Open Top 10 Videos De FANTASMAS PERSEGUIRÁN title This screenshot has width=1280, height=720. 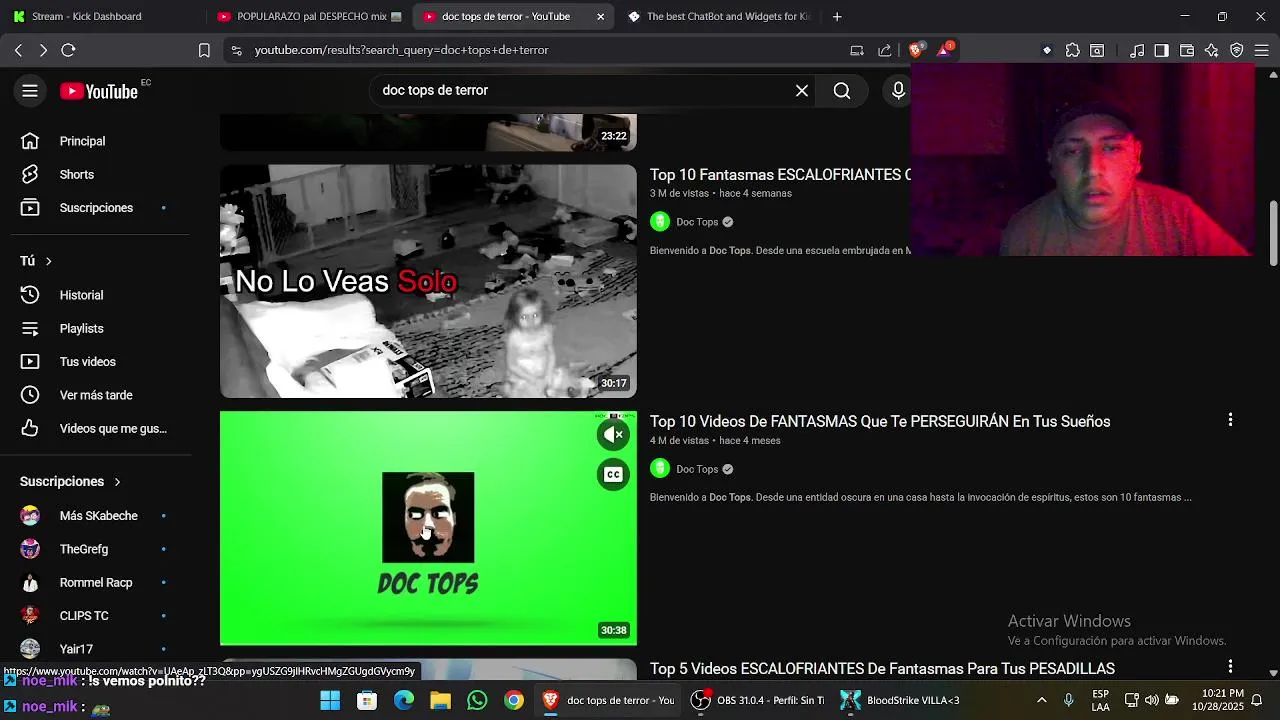pyautogui.click(x=880, y=422)
